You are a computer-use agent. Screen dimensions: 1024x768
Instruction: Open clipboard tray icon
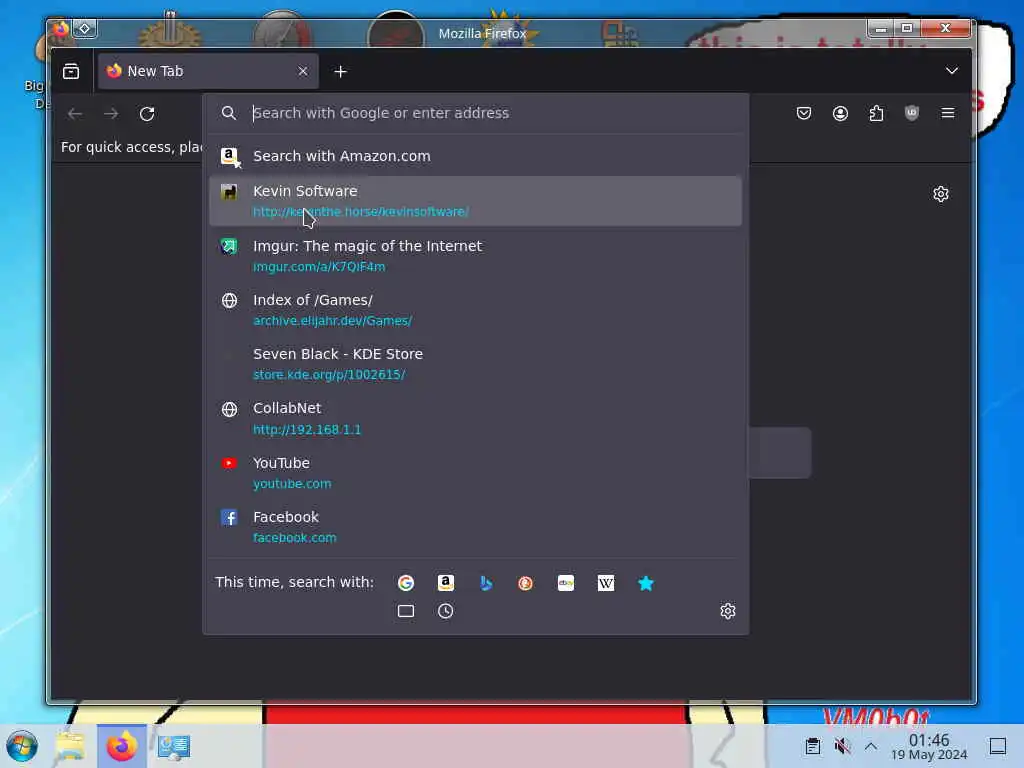click(812, 746)
